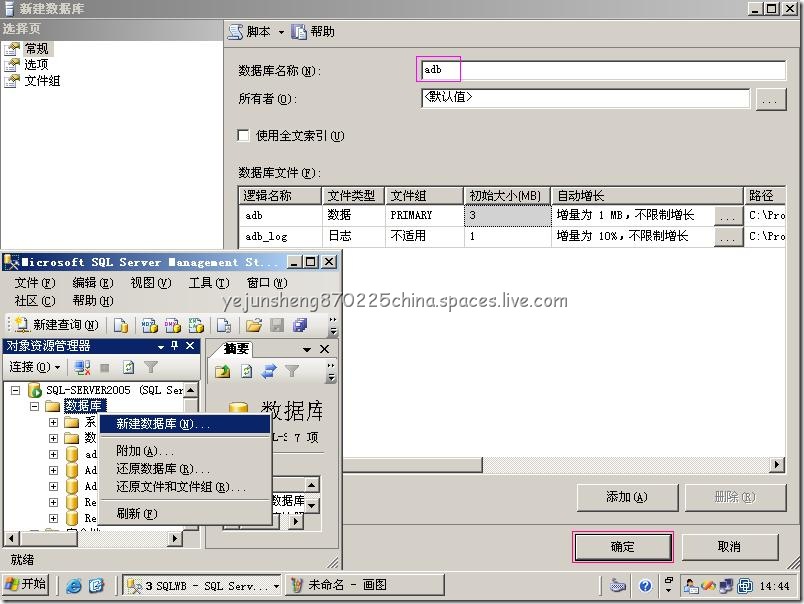Choose Restore Files and Filegroups context entry

(185, 487)
